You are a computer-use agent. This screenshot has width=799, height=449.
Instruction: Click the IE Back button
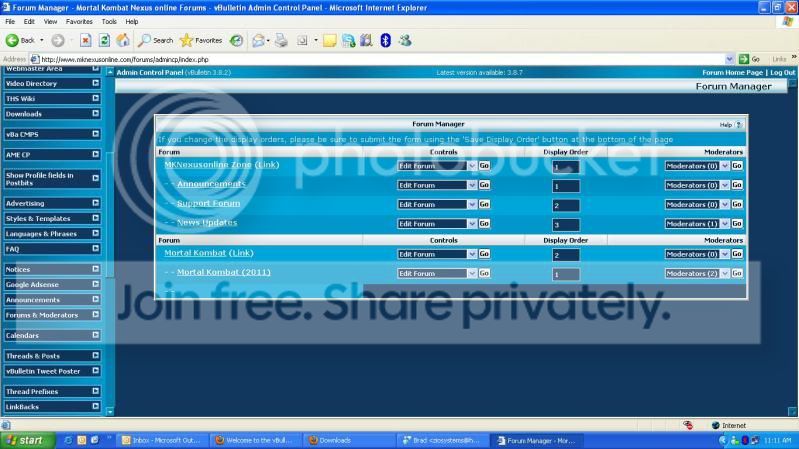[20, 40]
